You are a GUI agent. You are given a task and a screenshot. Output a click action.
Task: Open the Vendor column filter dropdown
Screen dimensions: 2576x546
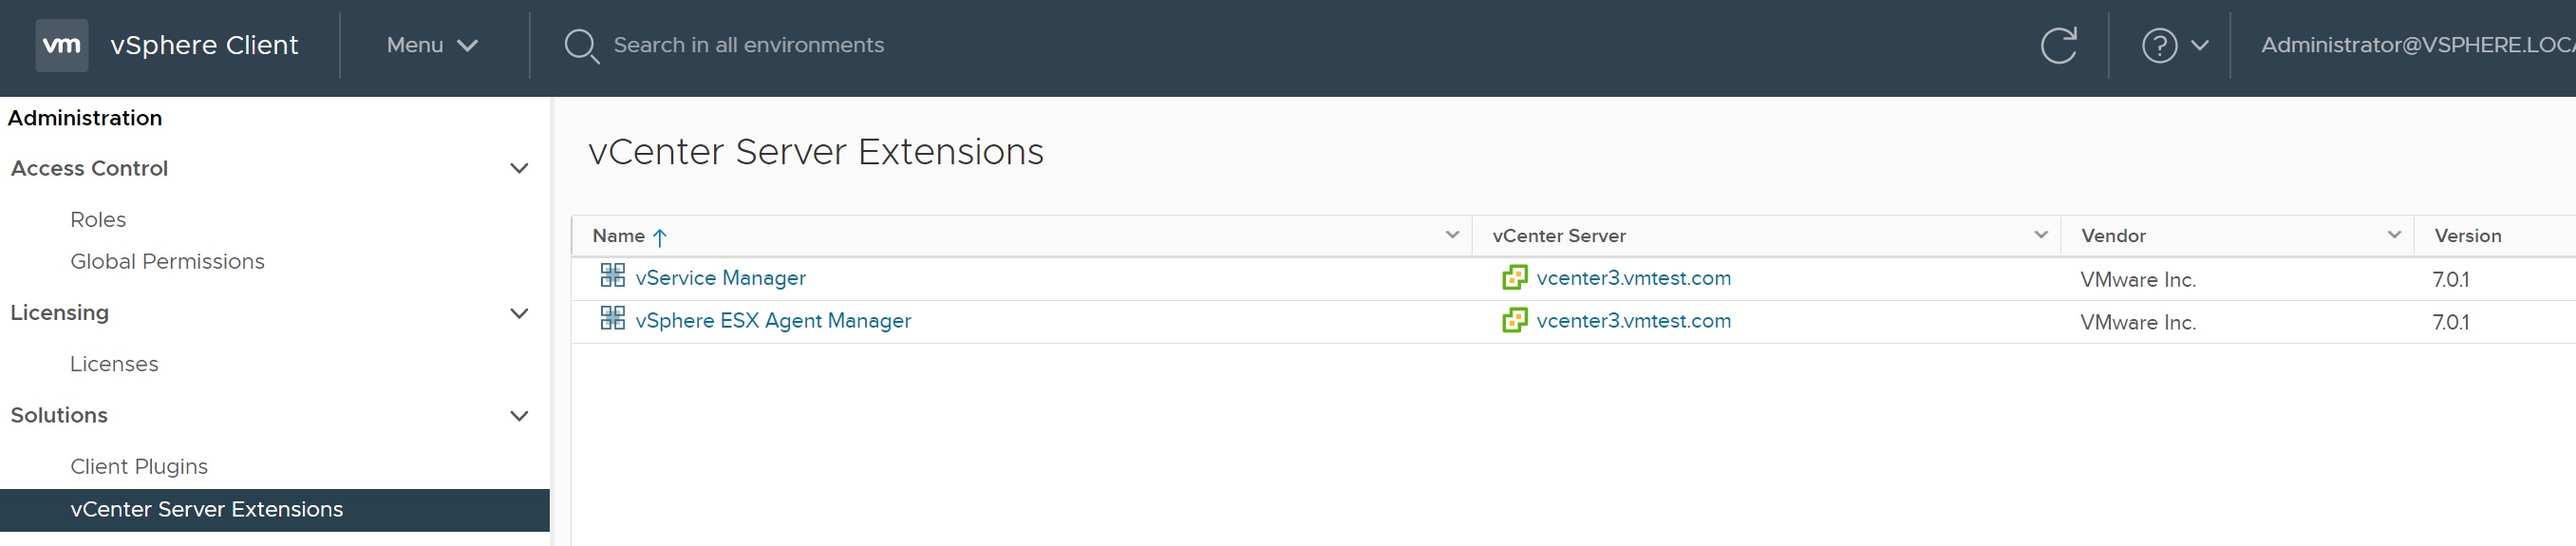pyautogui.click(x=2394, y=235)
